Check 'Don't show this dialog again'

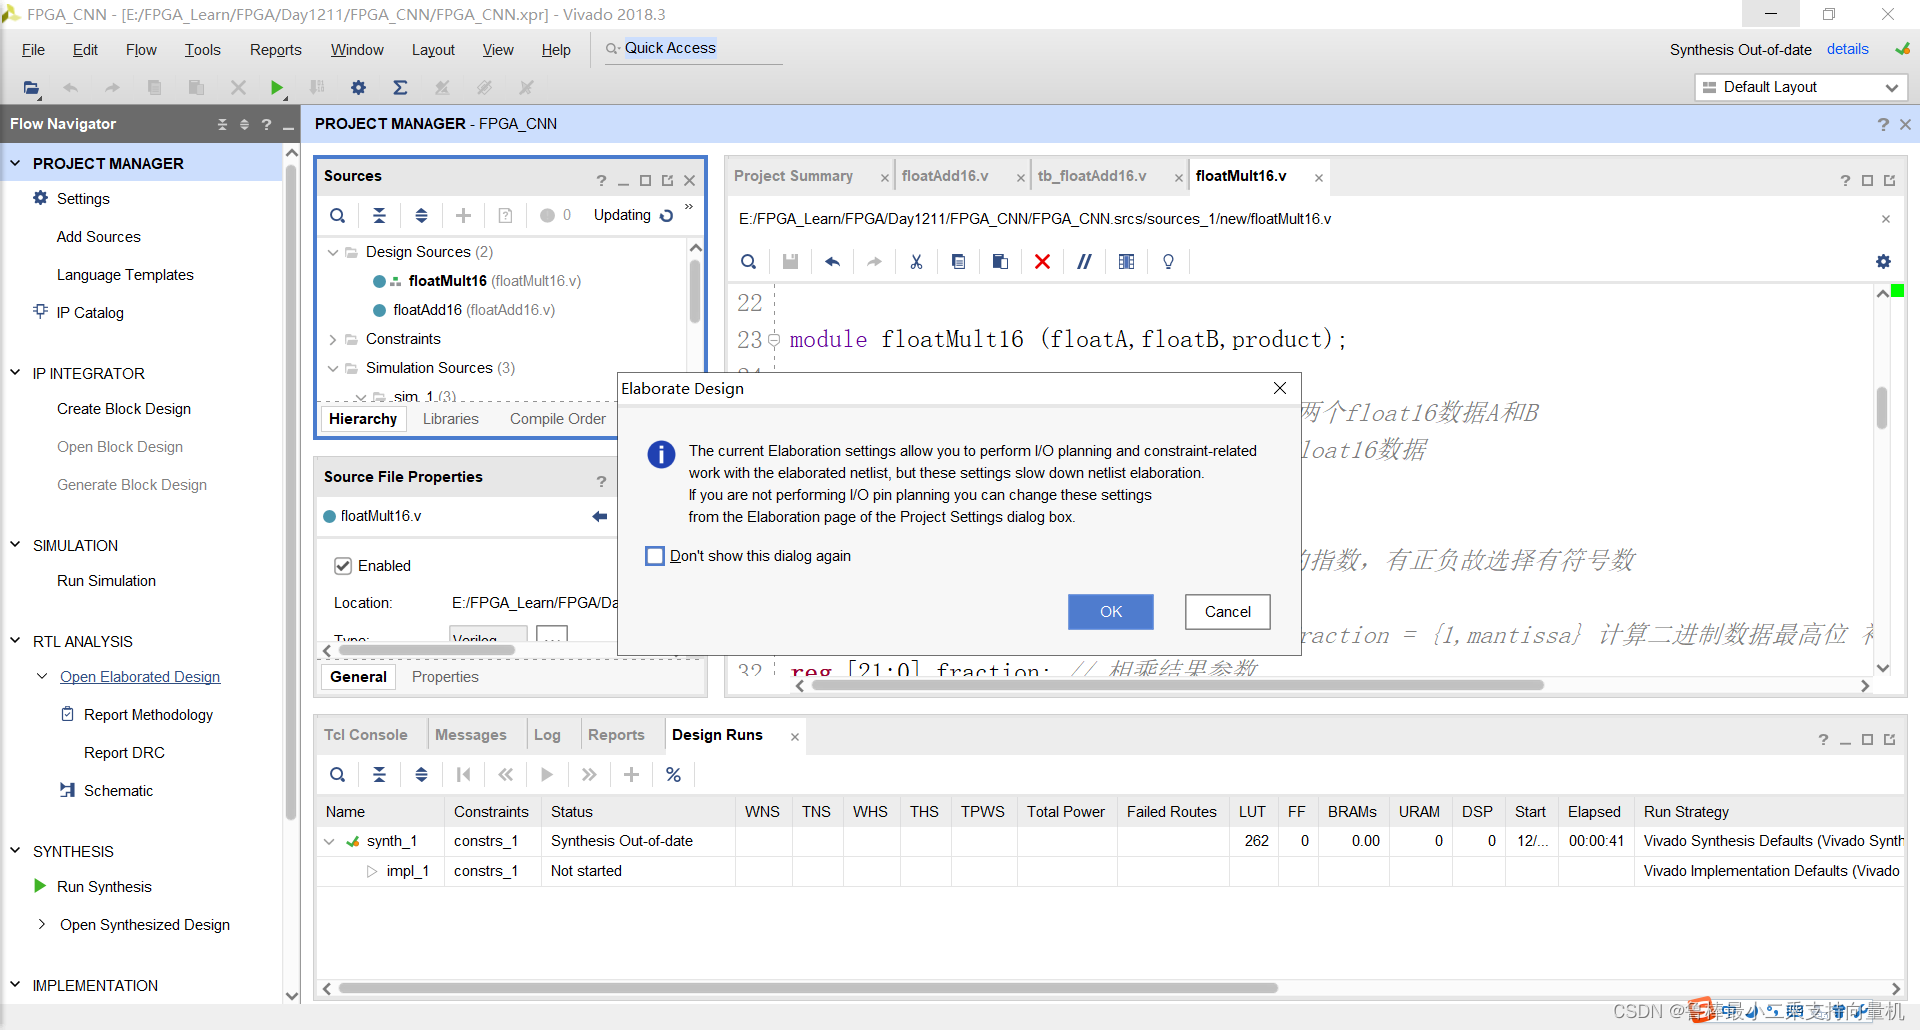pyautogui.click(x=655, y=556)
